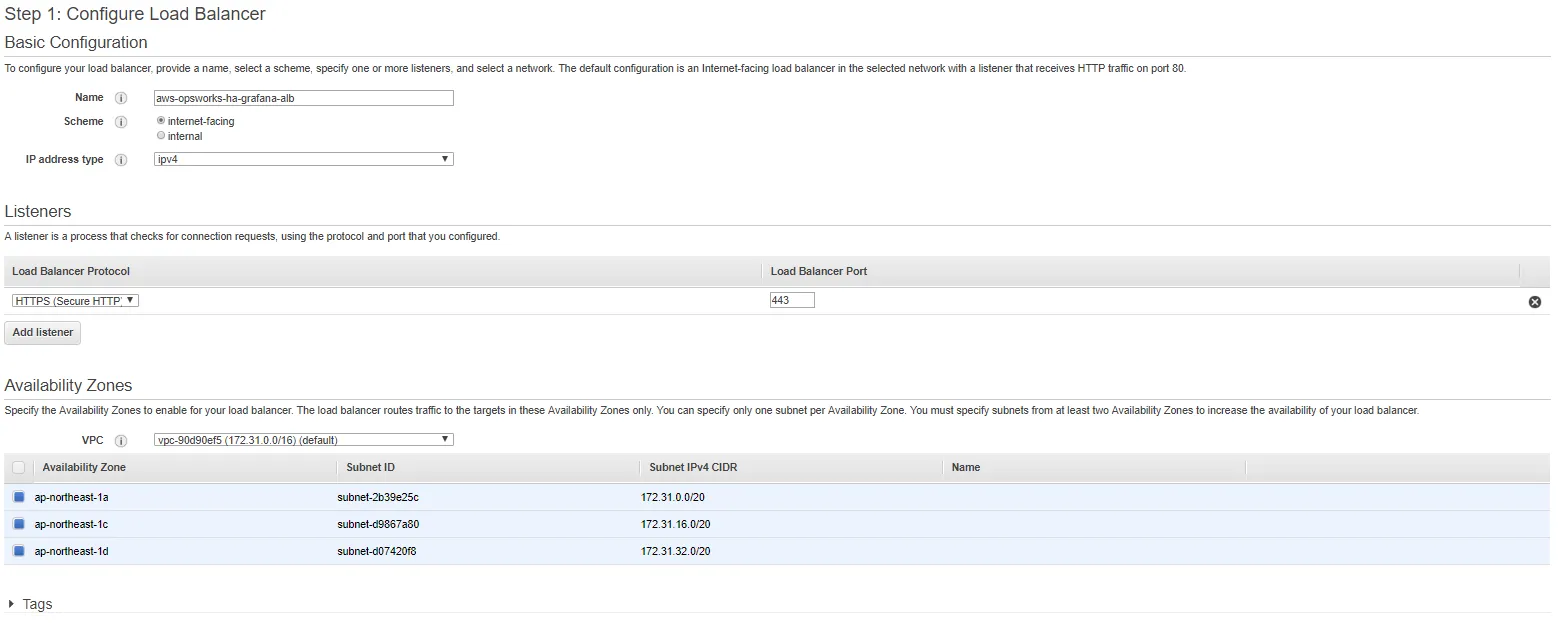
Task: Select the internal scheme radio button
Action: point(161,136)
